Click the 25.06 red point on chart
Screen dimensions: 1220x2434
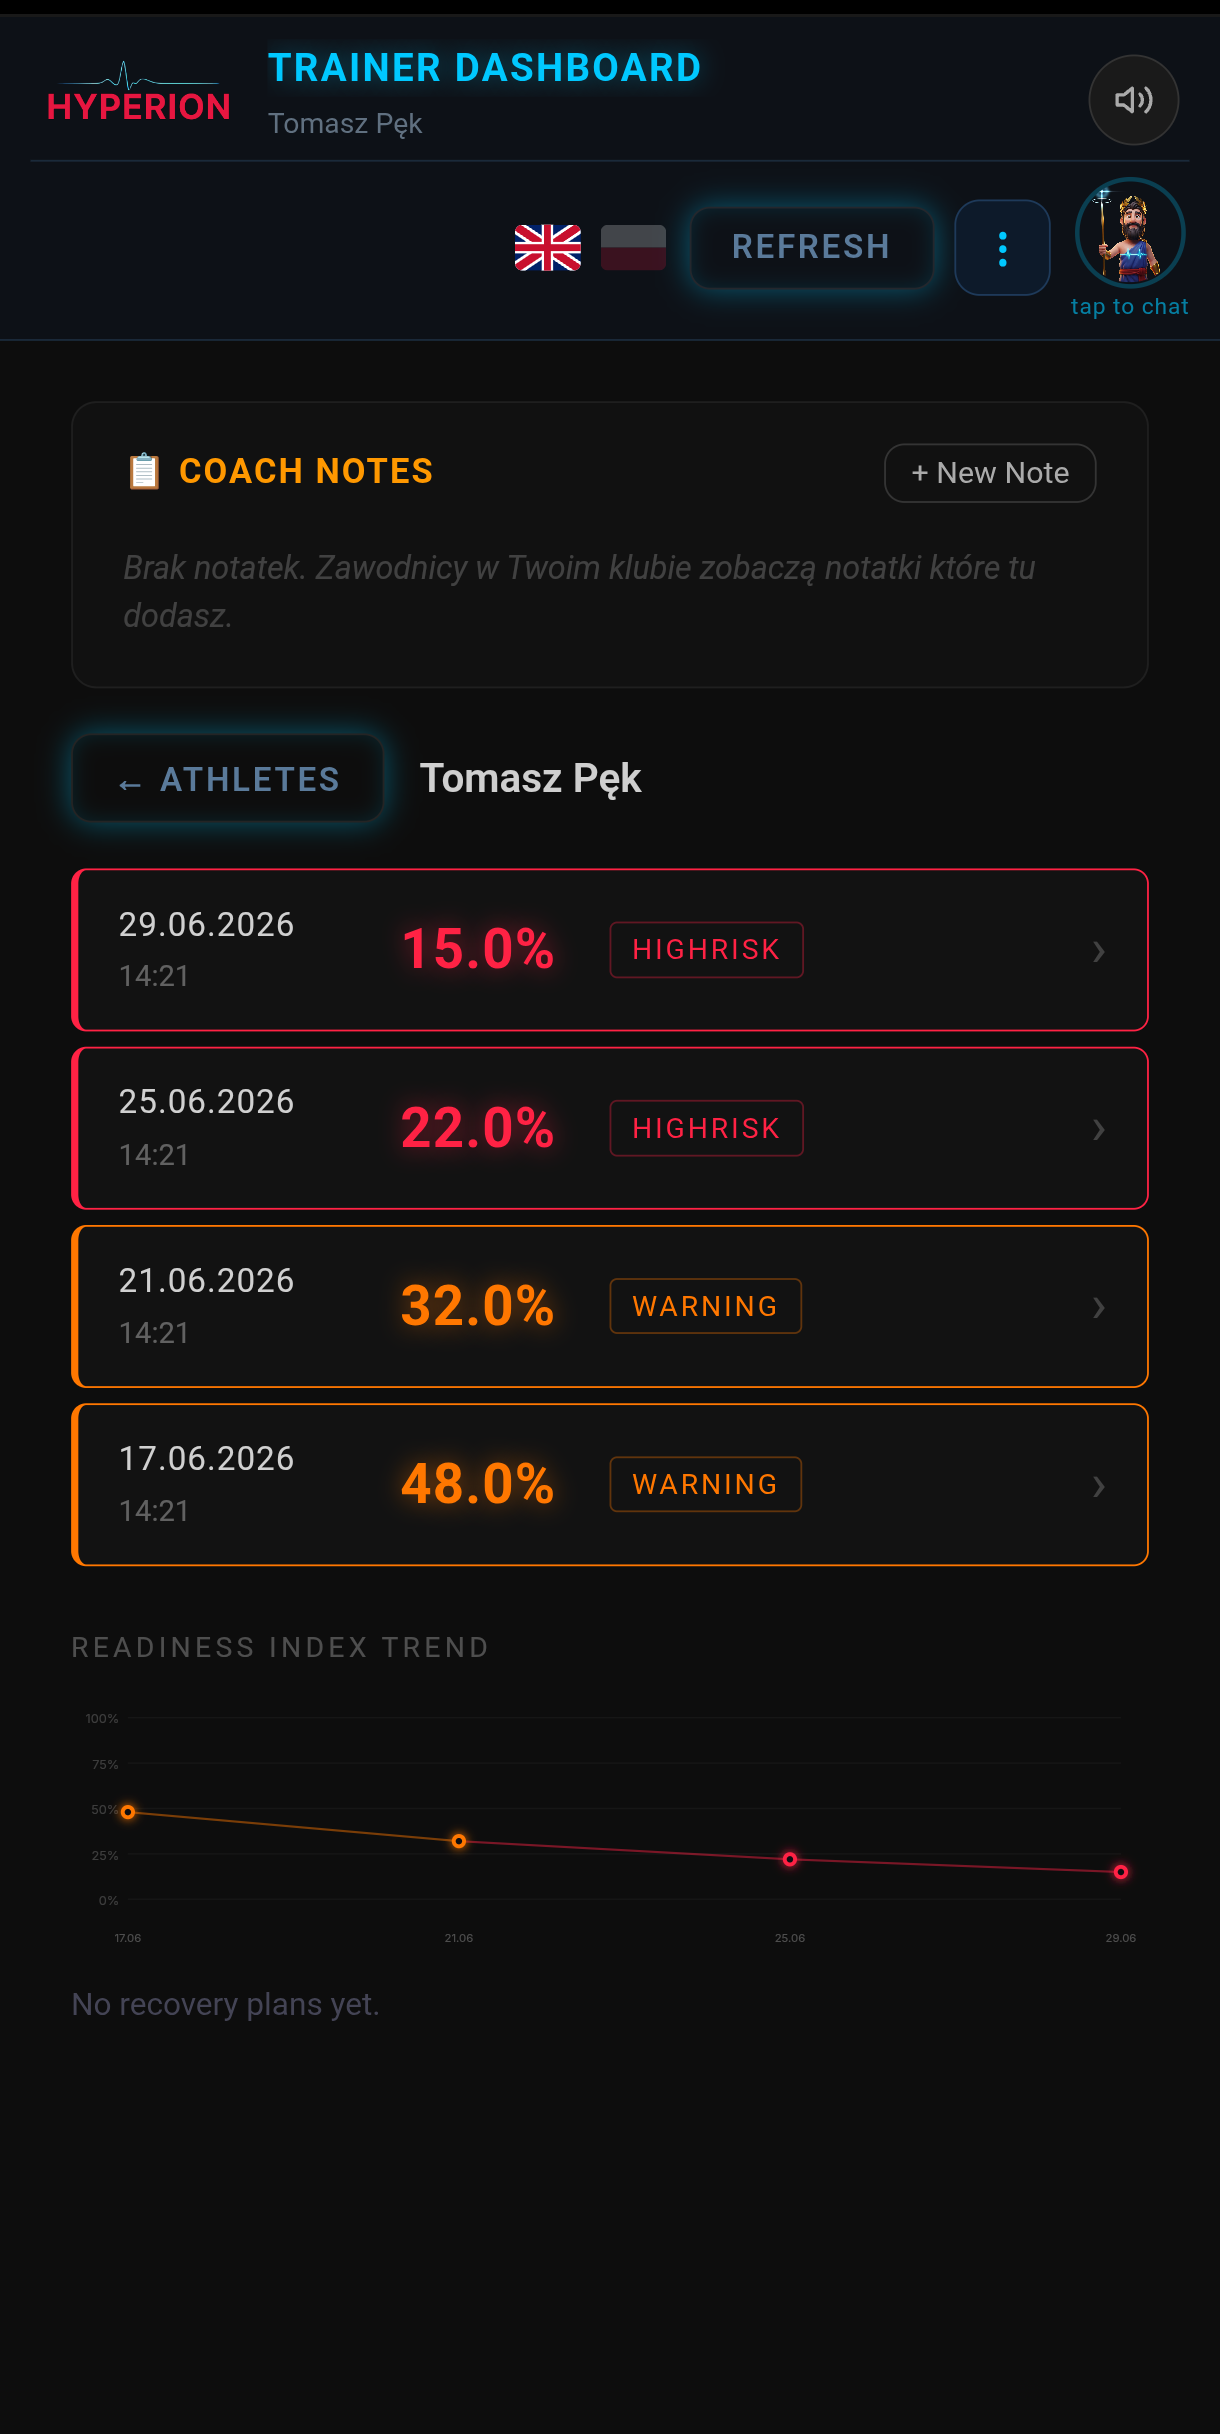790,1859
